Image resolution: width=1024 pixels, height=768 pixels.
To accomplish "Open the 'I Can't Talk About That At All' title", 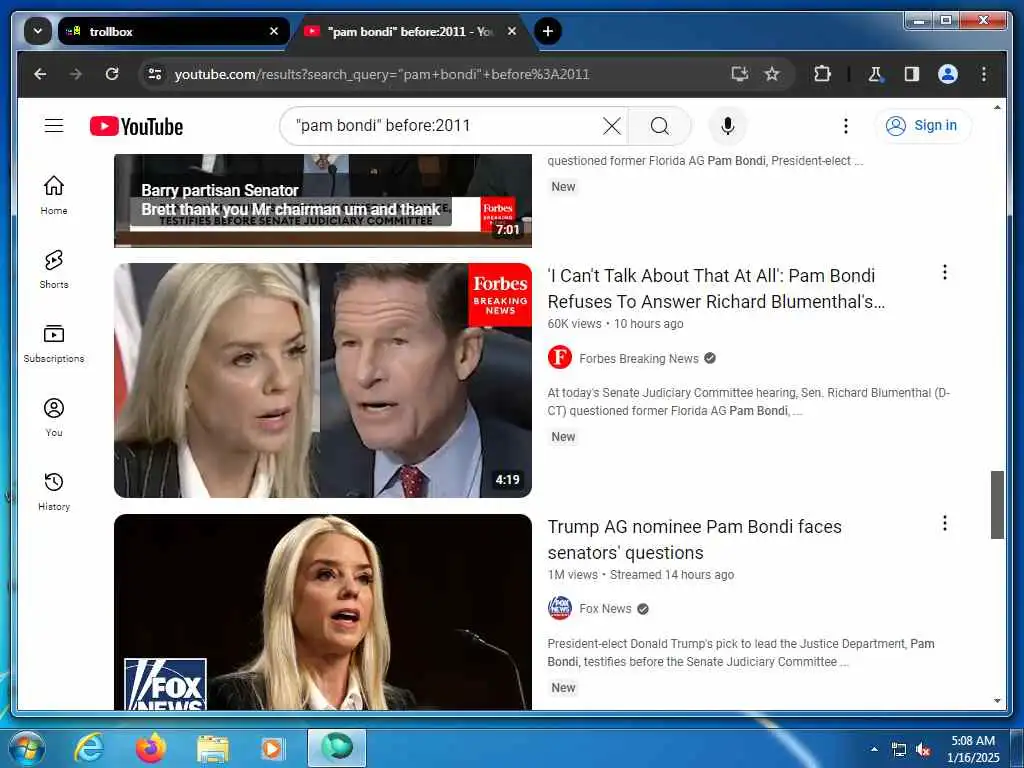I will click(716, 289).
